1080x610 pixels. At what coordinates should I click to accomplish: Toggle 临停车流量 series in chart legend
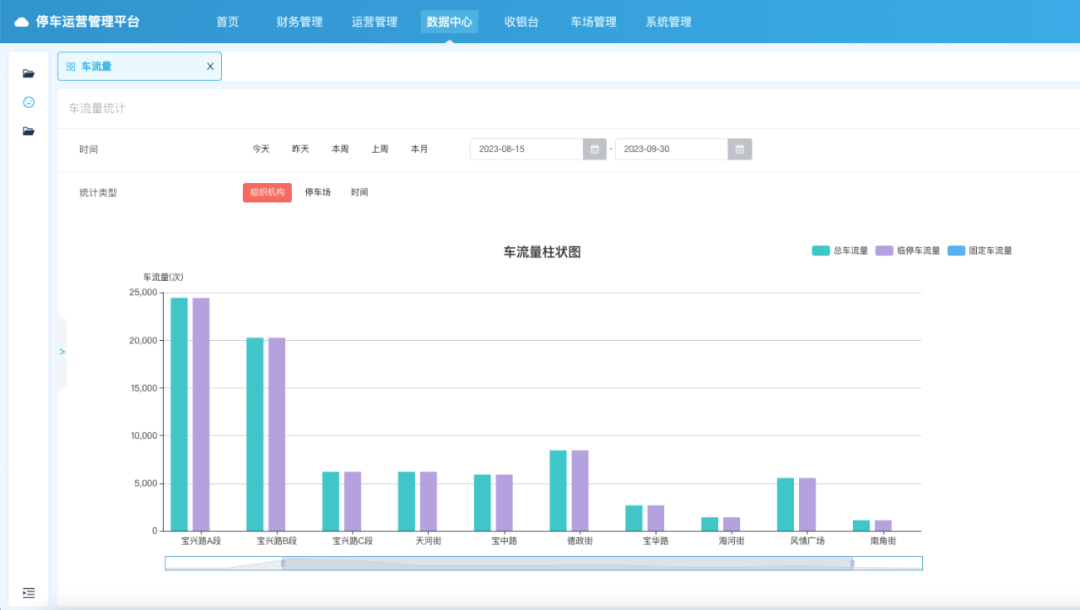pyautogui.click(x=908, y=251)
